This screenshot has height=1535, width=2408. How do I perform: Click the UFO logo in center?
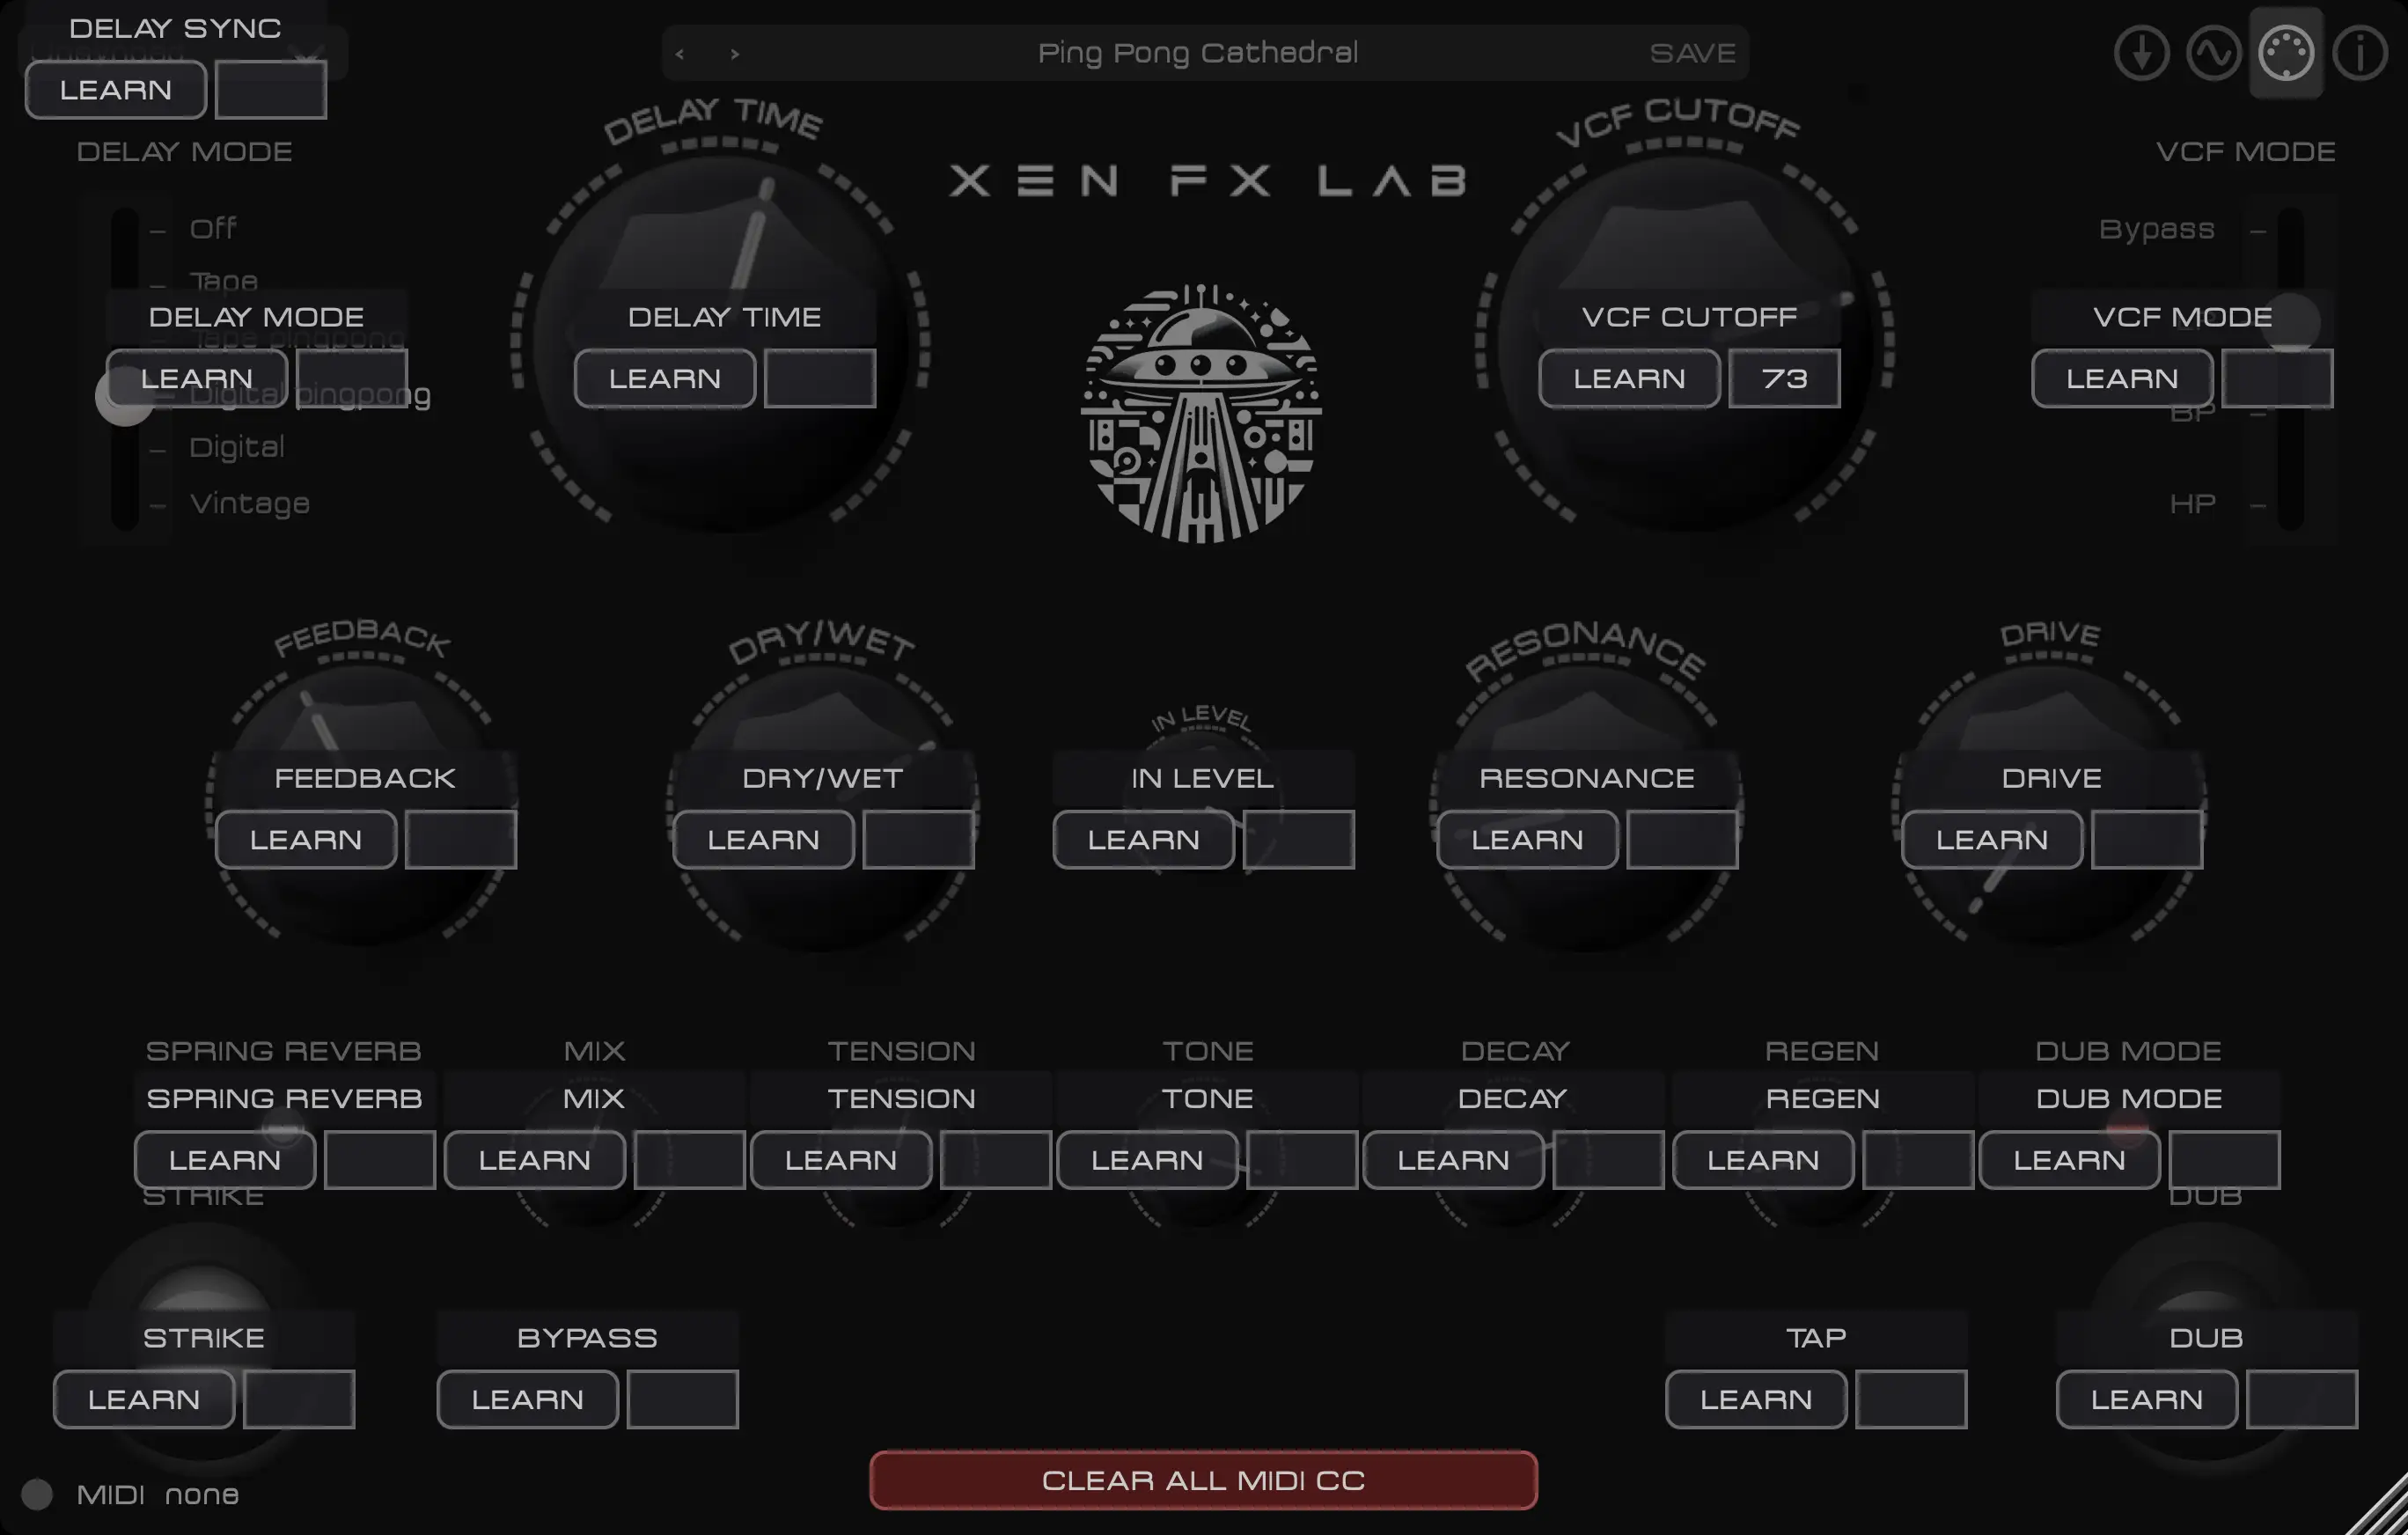click(x=1201, y=413)
